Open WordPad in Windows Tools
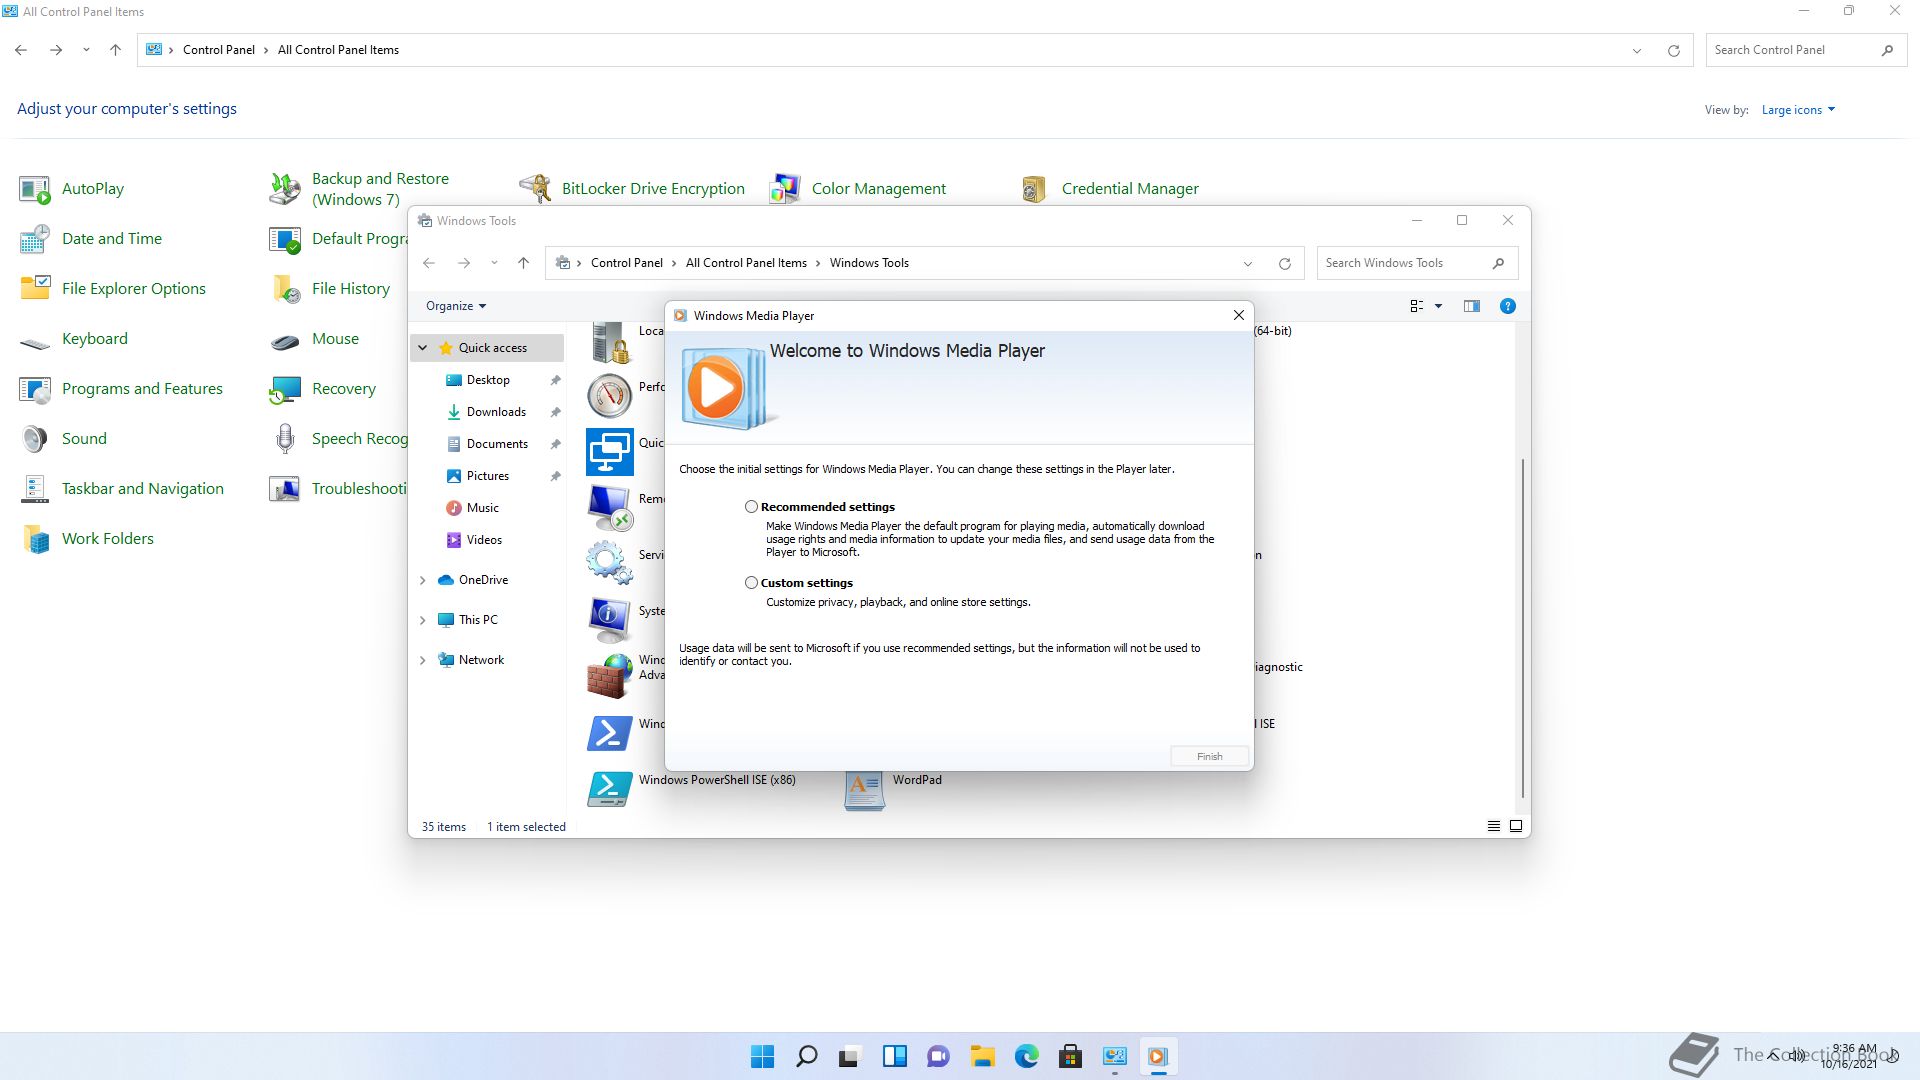 coord(894,789)
